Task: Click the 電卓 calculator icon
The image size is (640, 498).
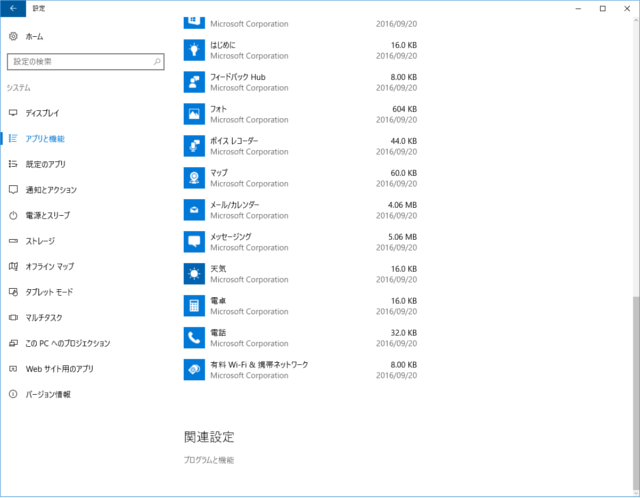Action: click(194, 306)
